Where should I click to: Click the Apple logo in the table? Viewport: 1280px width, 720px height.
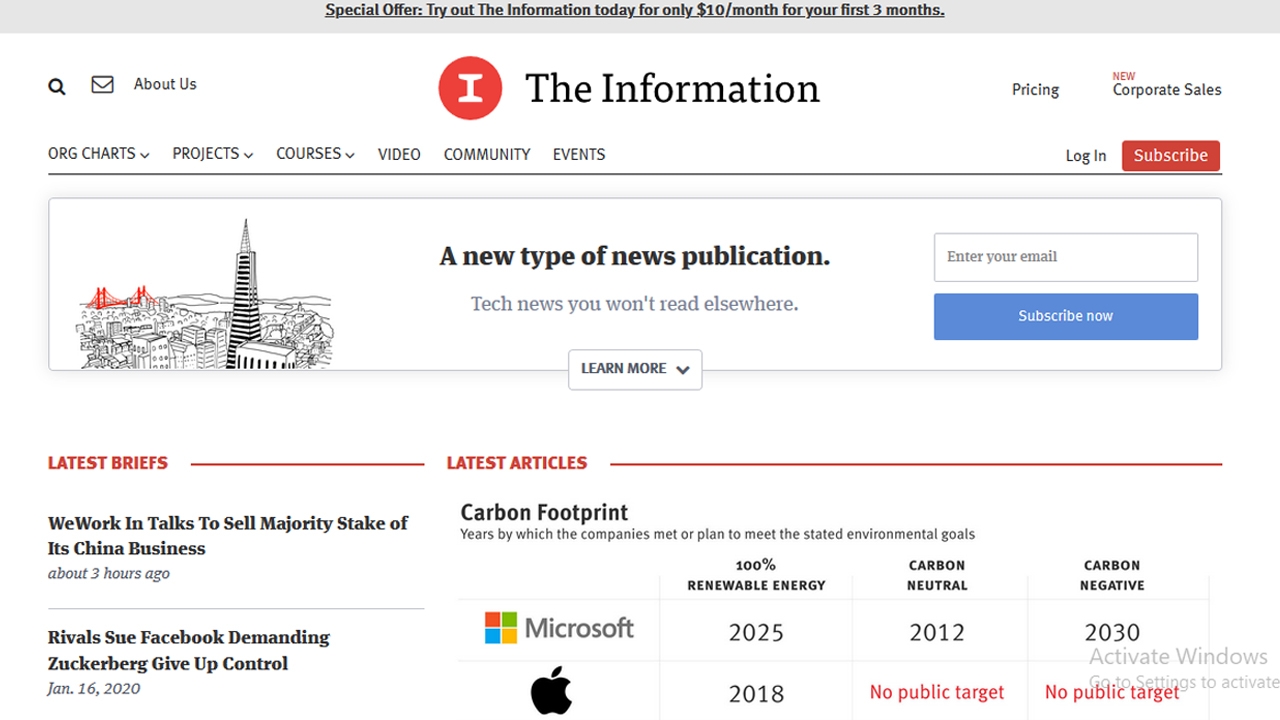point(551,692)
